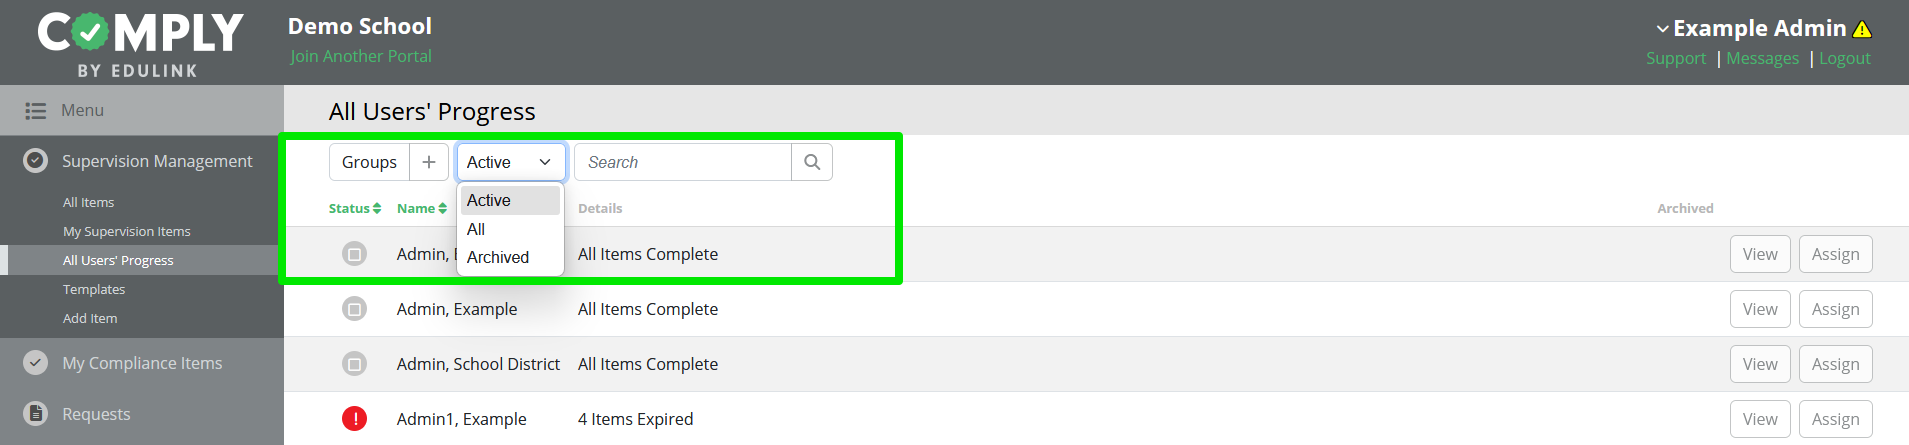Click the red expired status icon for Admin1, Example
1909x445 pixels.
click(x=354, y=419)
